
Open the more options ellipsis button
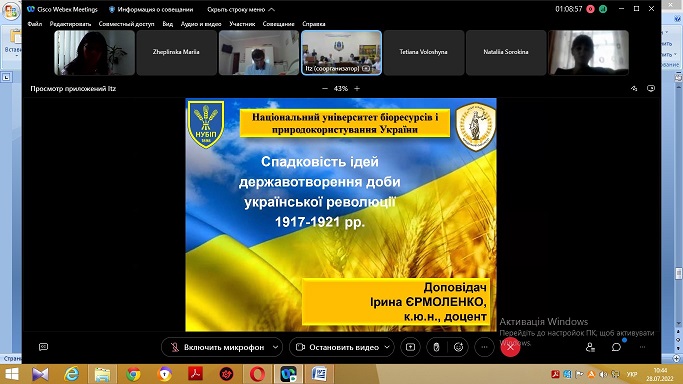pos(484,347)
